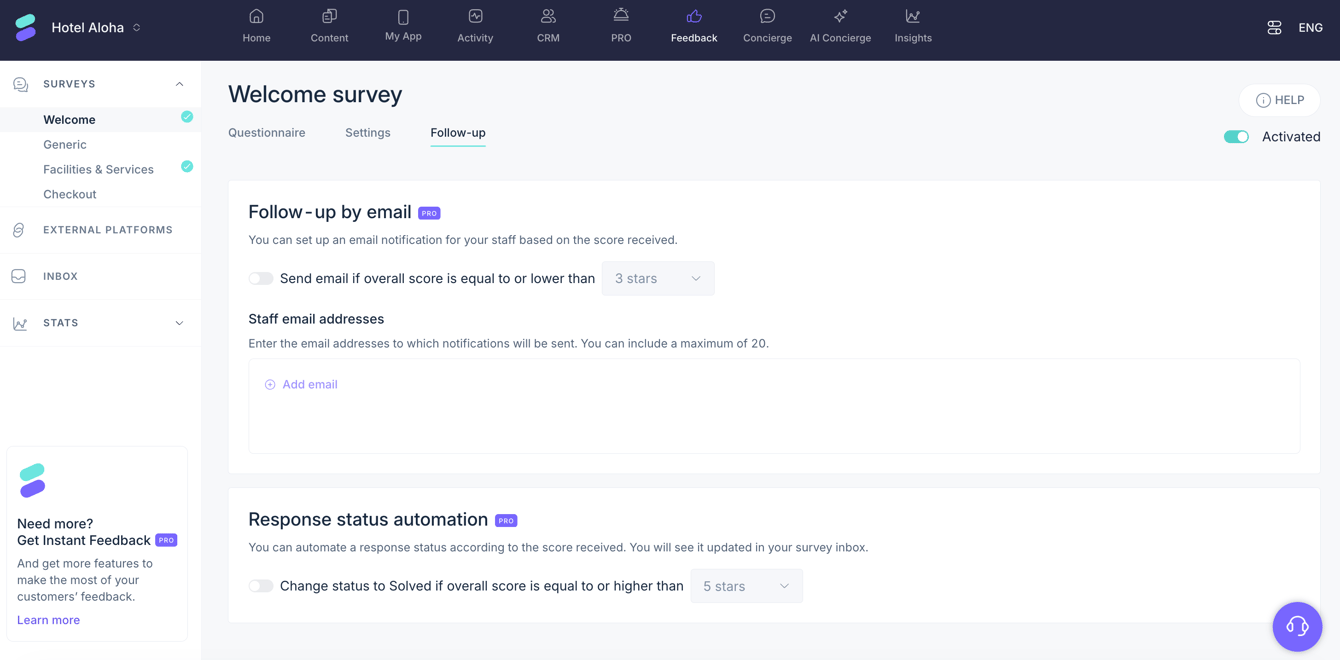Image resolution: width=1340 pixels, height=660 pixels.
Task: Click the Add email link
Action: [x=301, y=384]
